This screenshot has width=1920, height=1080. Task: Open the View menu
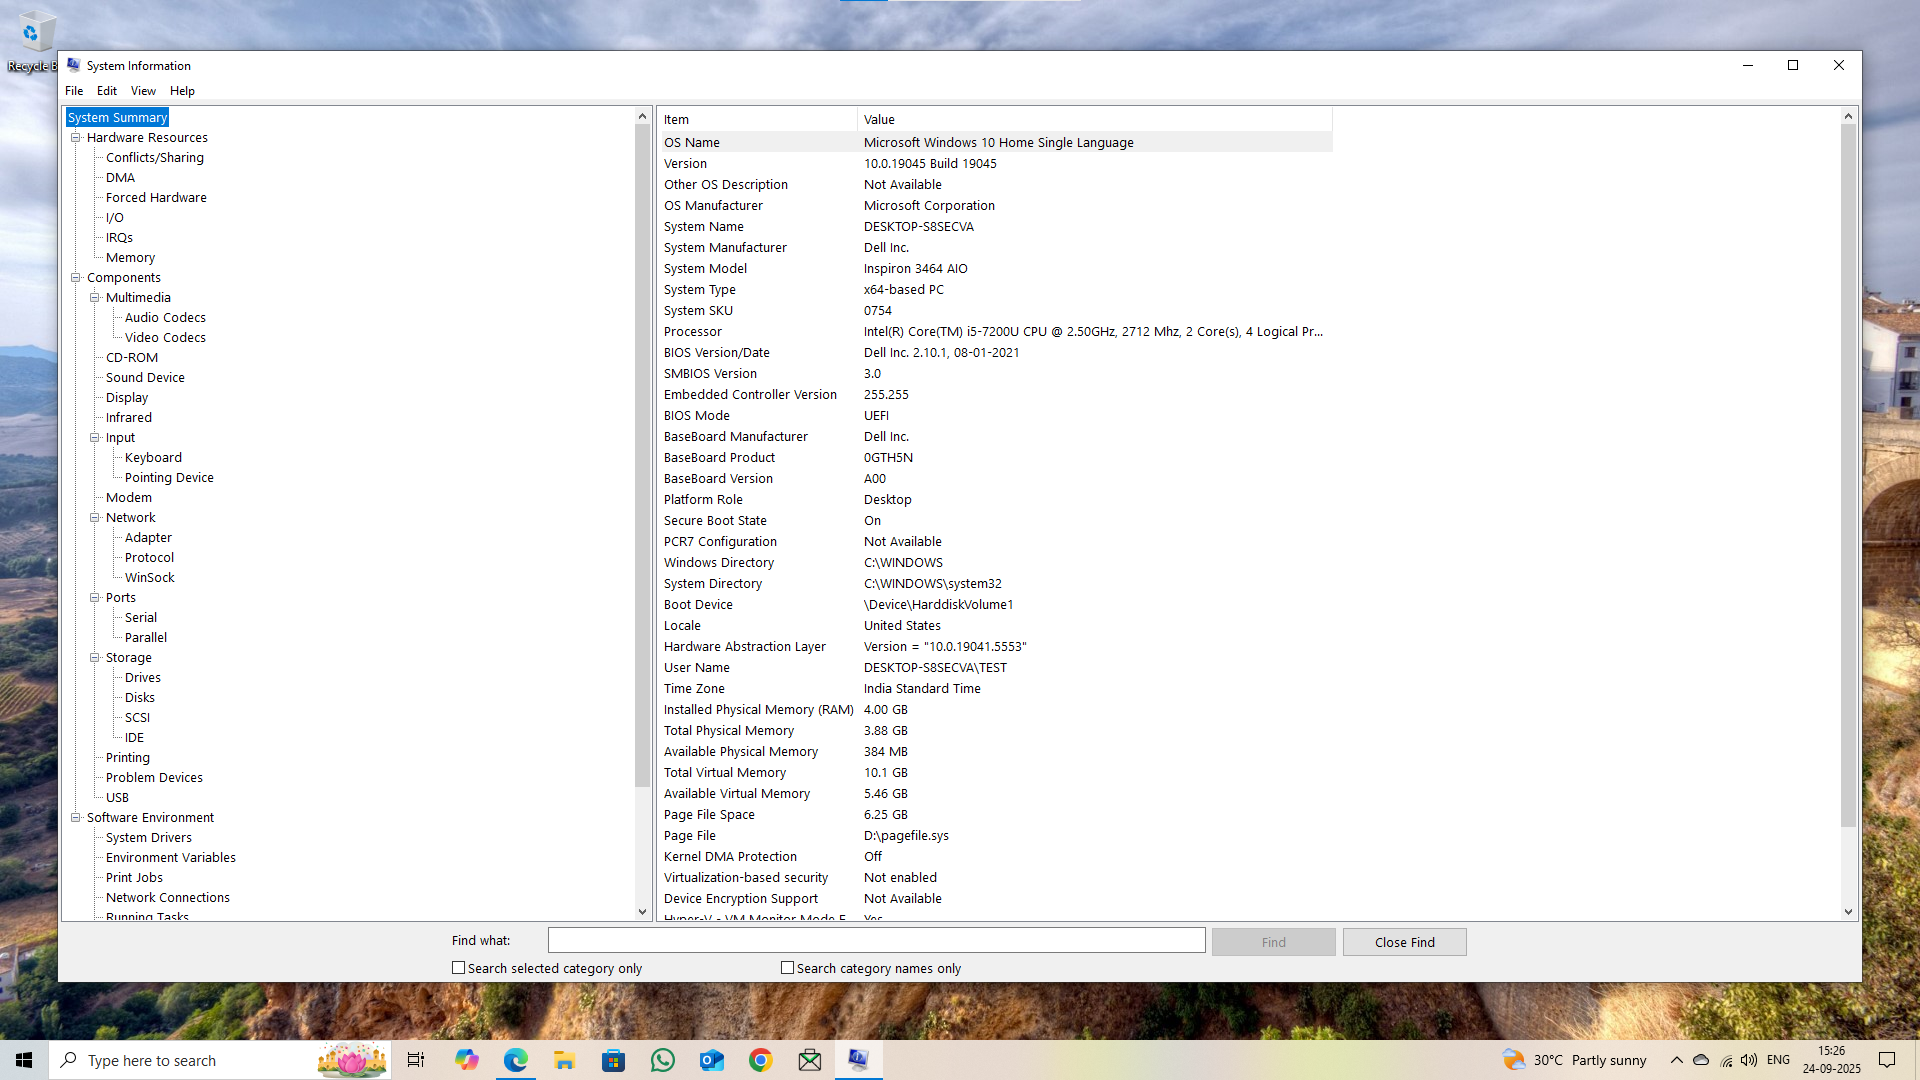coord(143,90)
